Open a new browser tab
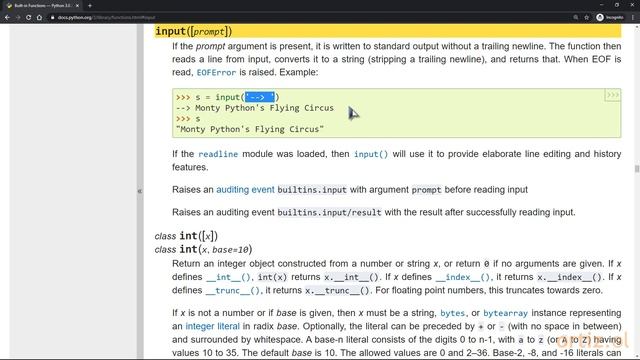The image size is (640, 360). [x=90, y=6]
